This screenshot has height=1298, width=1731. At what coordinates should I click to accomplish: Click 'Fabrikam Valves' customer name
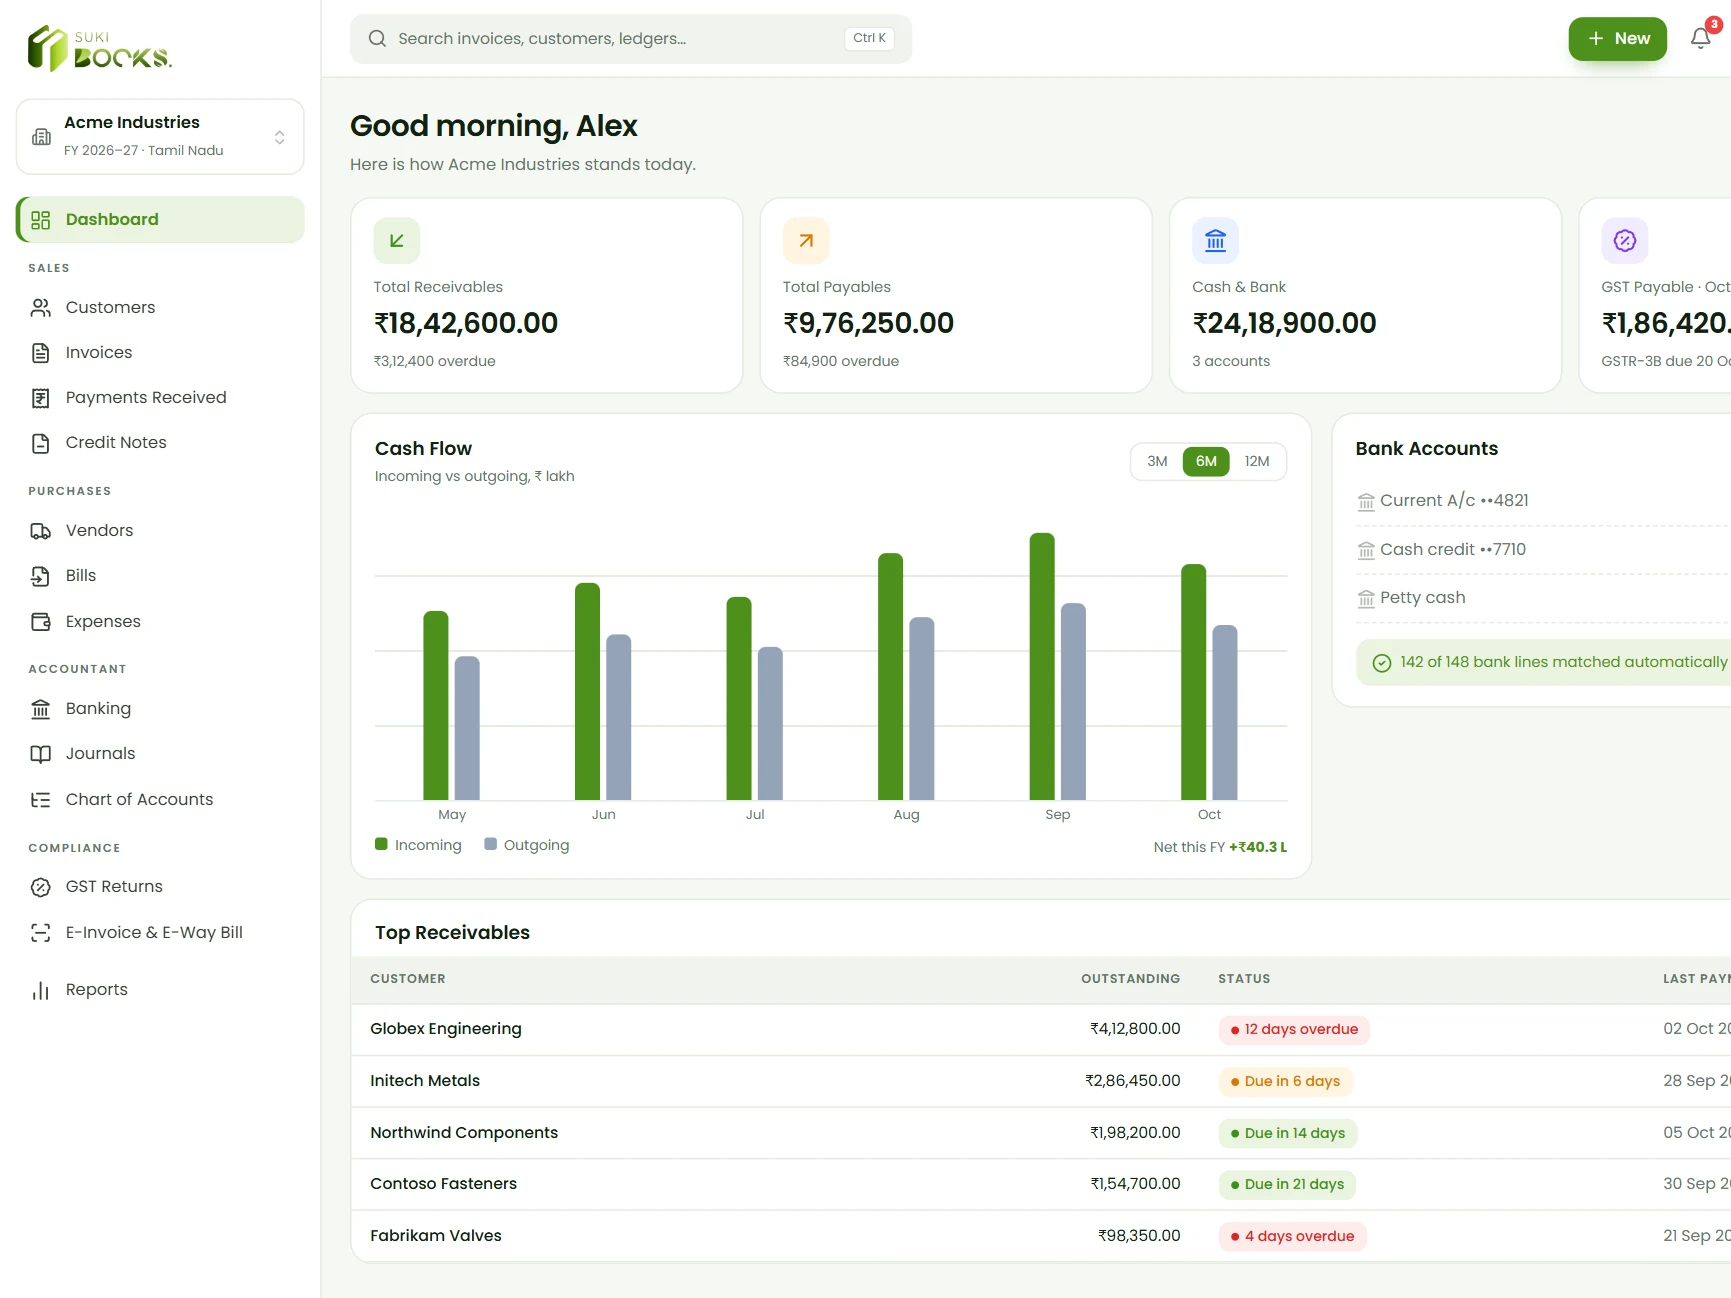(436, 1236)
